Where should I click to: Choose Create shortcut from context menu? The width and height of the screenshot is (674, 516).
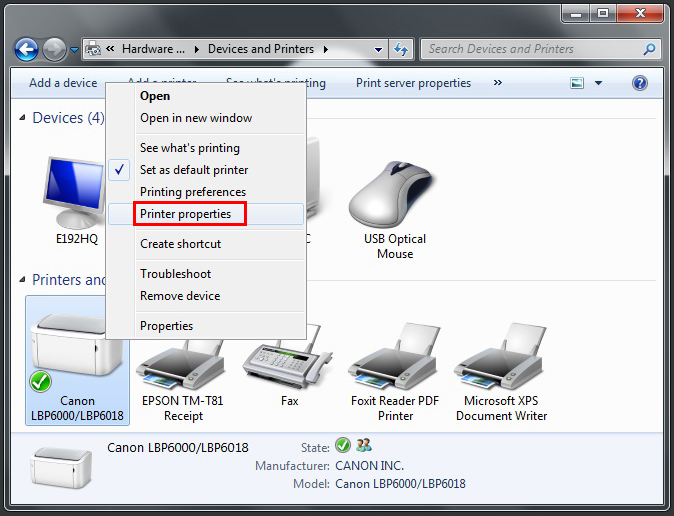pos(206,244)
